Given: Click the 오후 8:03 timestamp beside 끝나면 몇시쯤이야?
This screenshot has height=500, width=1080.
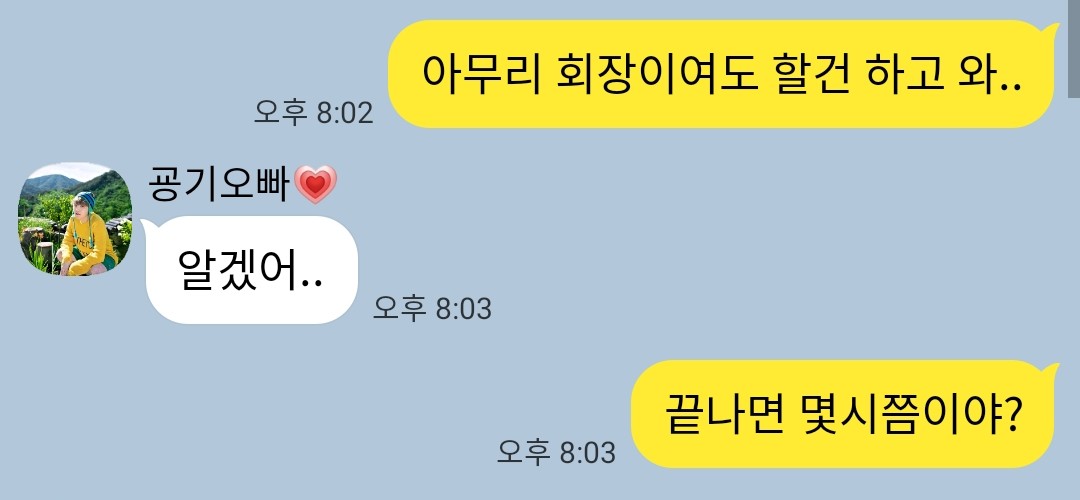Looking at the screenshot, I should [x=557, y=452].
